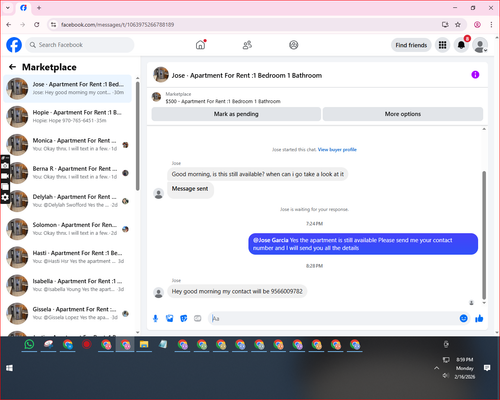Click message with contact number 9566009782
This screenshot has width=500, height=400.
click(237, 291)
